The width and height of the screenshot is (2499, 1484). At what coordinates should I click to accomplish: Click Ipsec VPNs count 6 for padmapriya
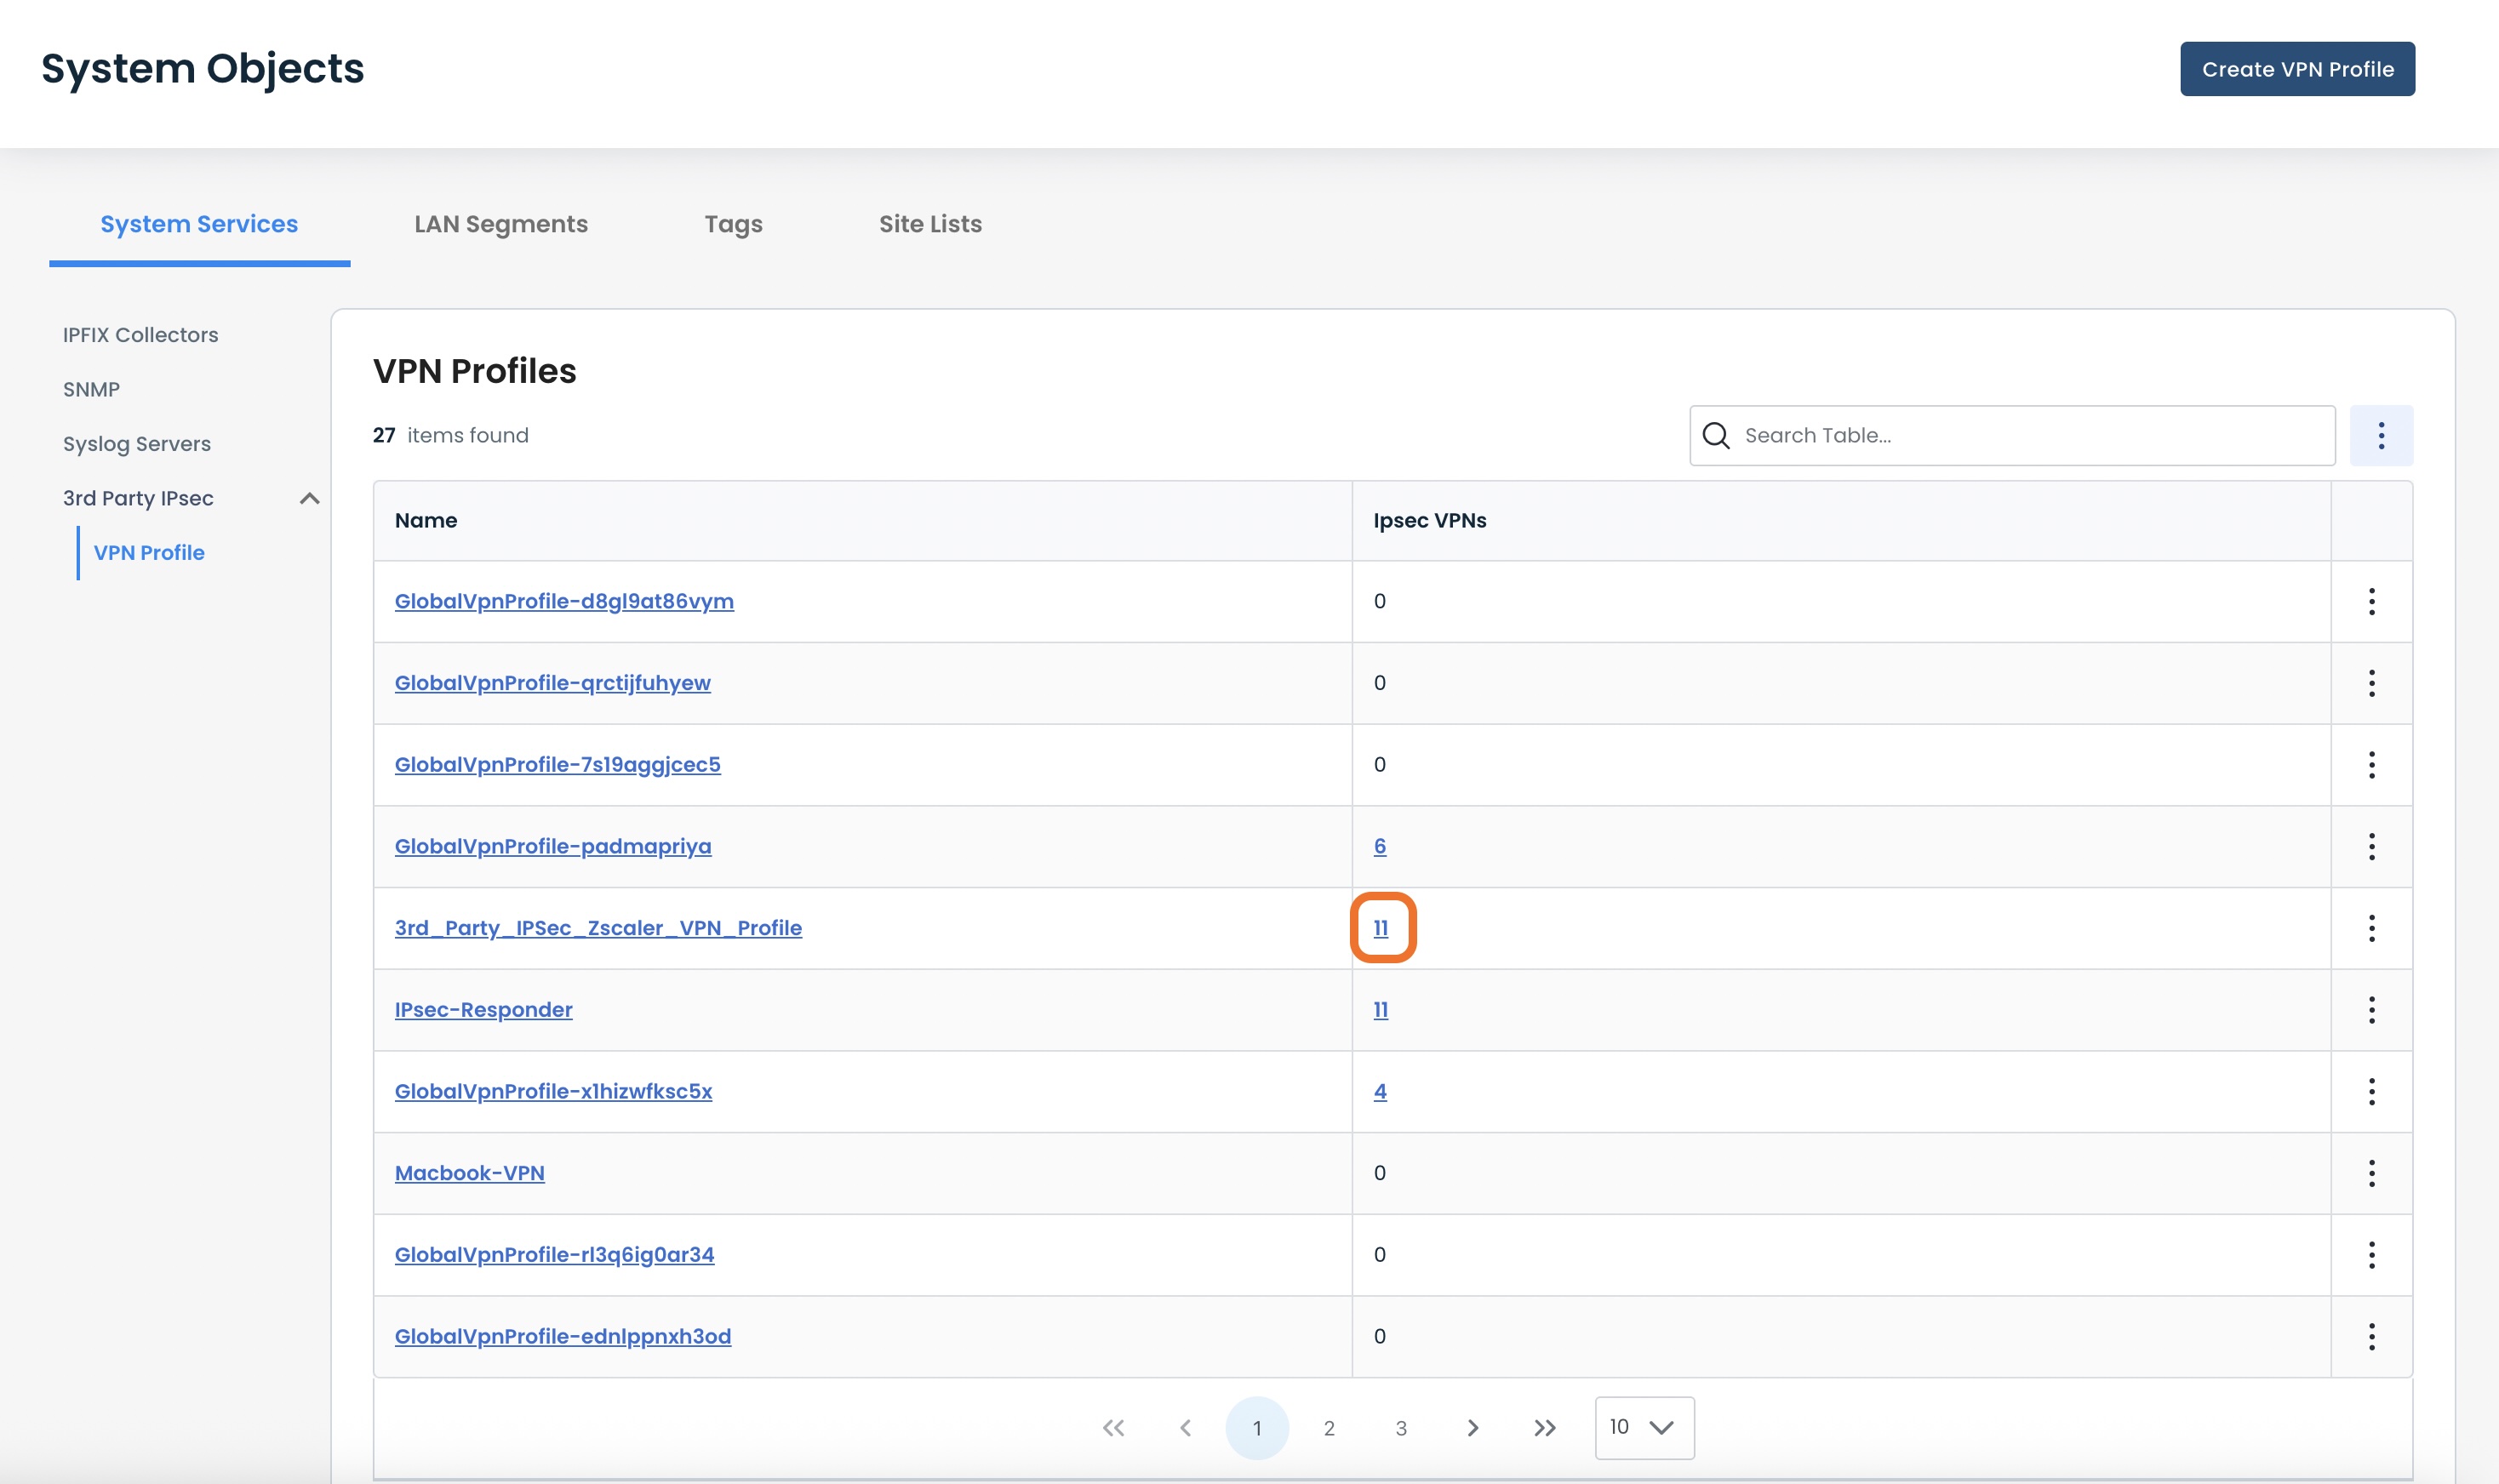tap(1379, 846)
